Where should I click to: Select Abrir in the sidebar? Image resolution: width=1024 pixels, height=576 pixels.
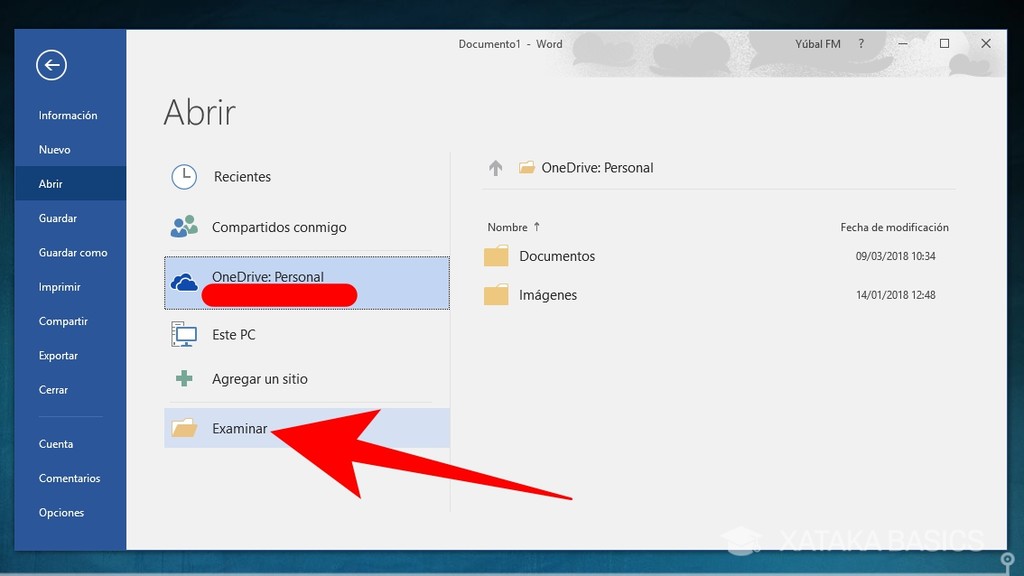(50, 184)
